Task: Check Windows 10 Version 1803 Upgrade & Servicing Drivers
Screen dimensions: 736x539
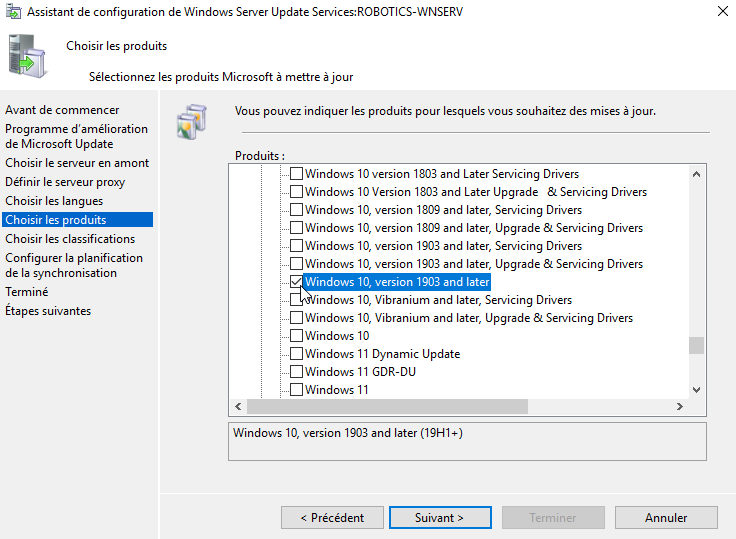Action: [x=296, y=192]
